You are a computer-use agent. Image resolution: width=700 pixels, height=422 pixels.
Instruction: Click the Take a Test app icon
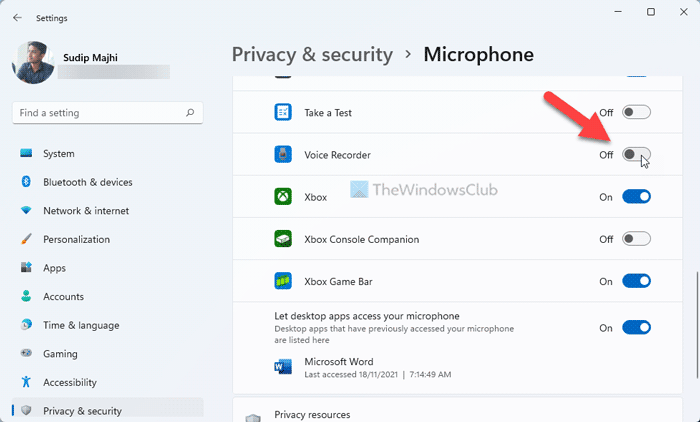[283, 113]
